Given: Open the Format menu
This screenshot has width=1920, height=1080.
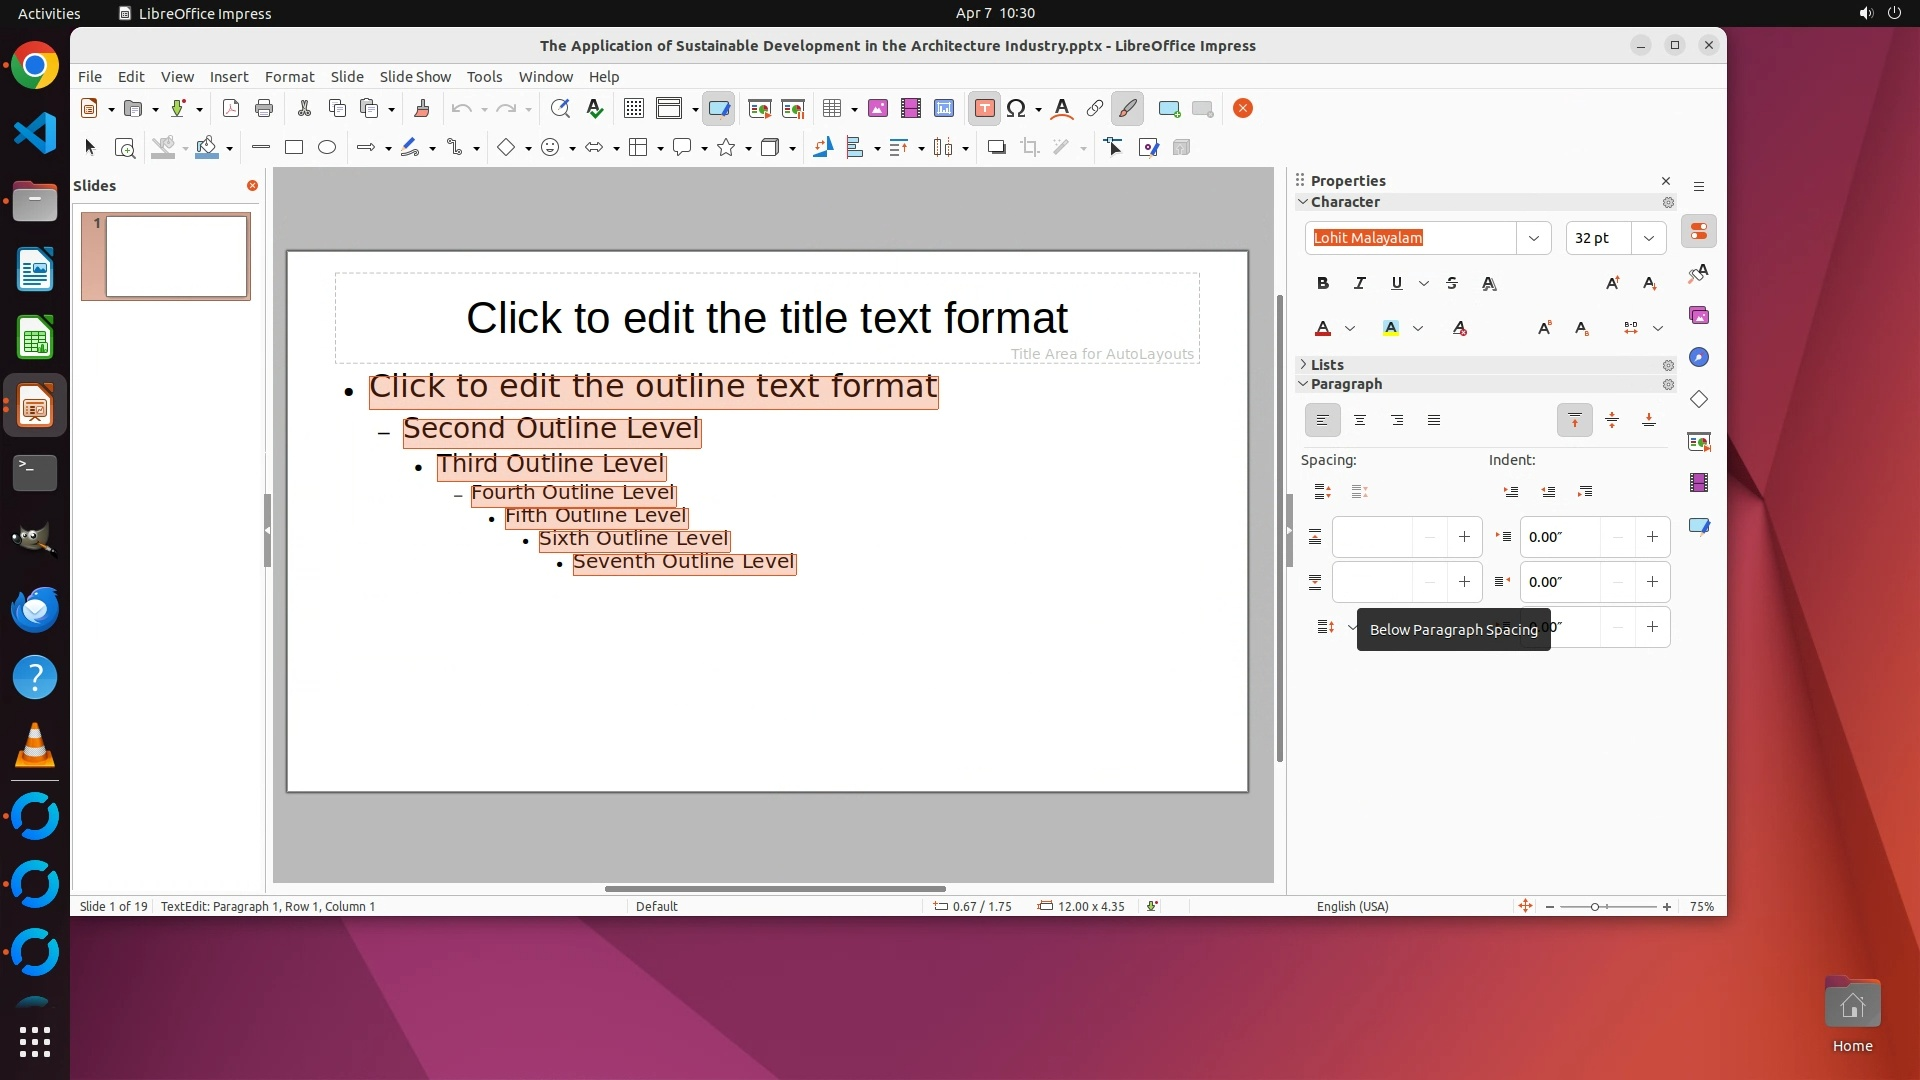Looking at the screenshot, I should click(x=289, y=77).
